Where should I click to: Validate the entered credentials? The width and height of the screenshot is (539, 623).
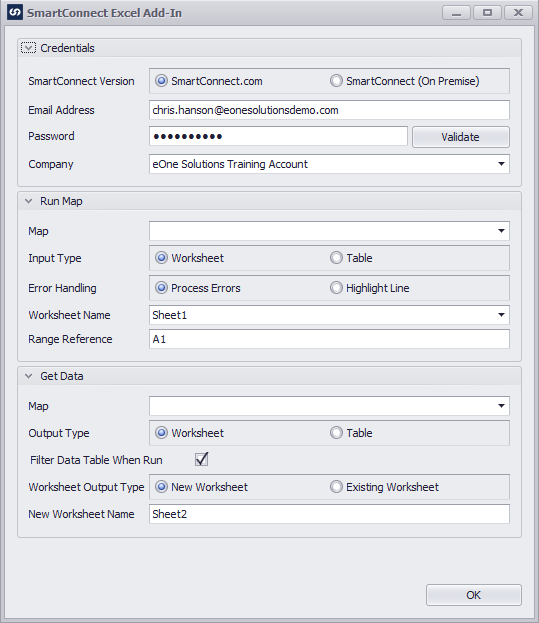pyautogui.click(x=461, y=137)
